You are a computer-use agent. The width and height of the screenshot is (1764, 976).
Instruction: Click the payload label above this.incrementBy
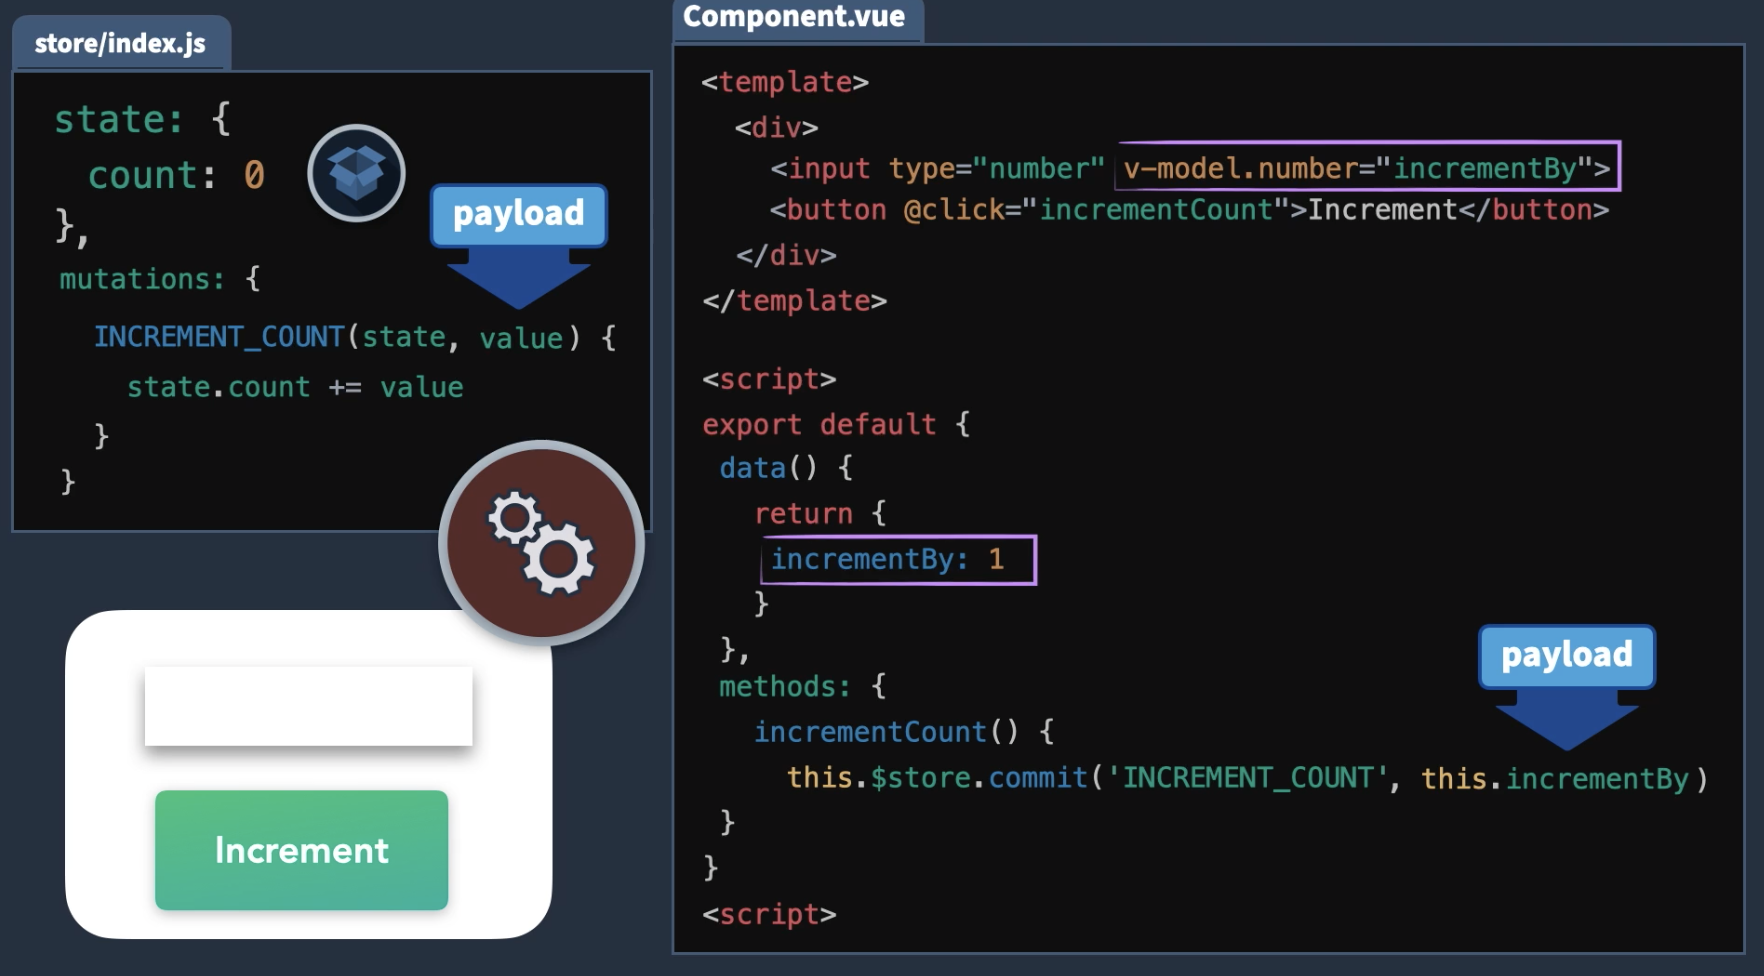(x=1567, y=656)
